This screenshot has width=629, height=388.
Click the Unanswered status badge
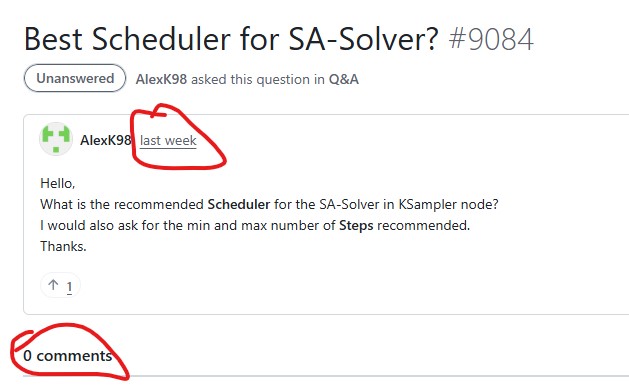click(75, 78)
